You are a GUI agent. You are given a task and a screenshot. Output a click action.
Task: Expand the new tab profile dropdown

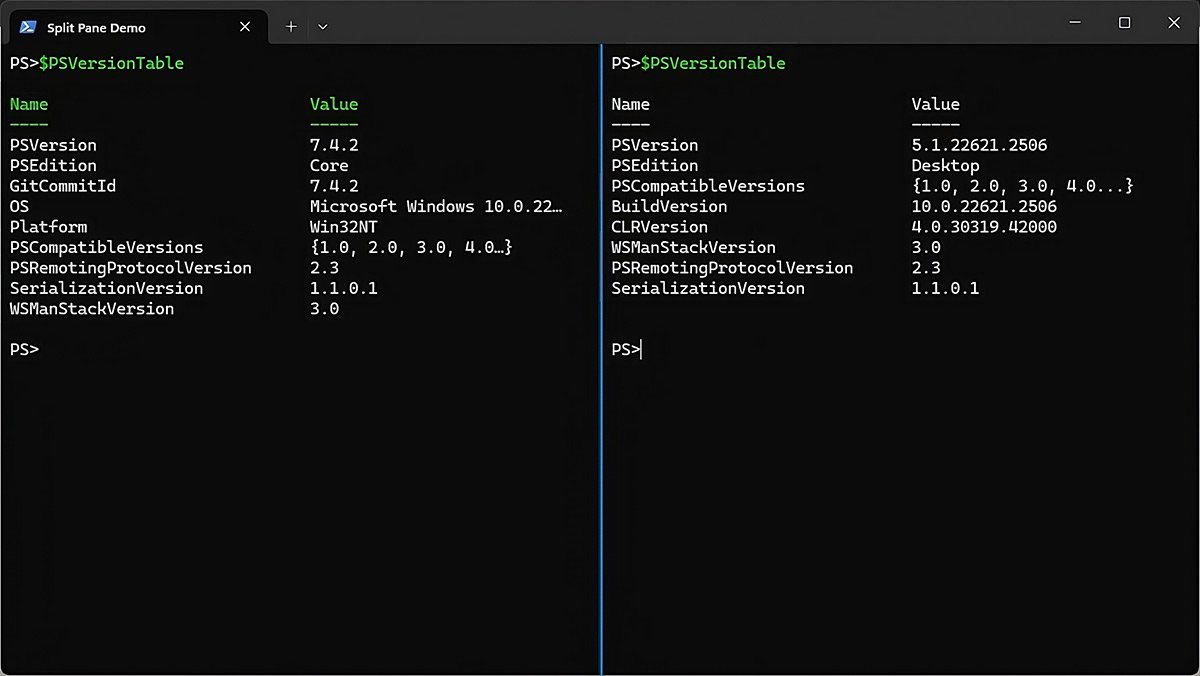tap(322, 27)
